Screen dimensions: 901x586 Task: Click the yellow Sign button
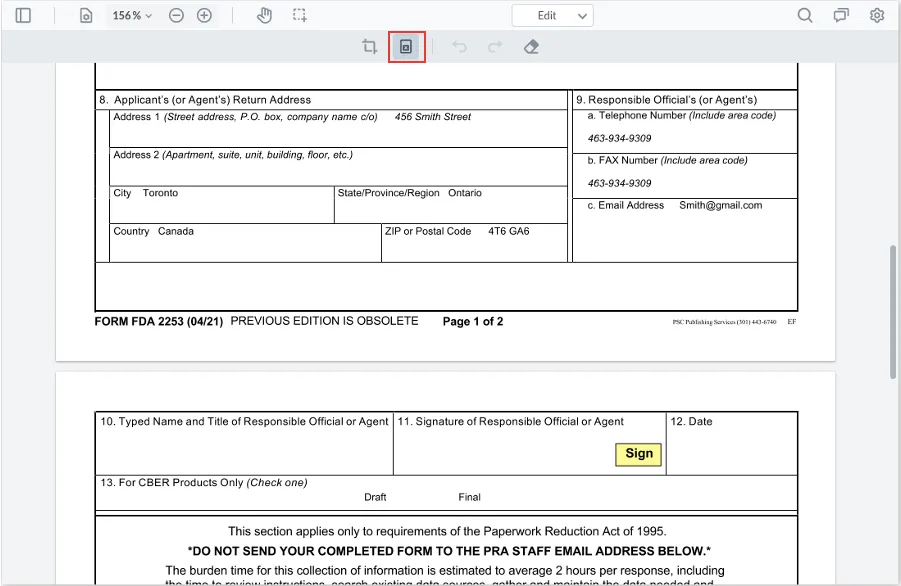[638, 454]
